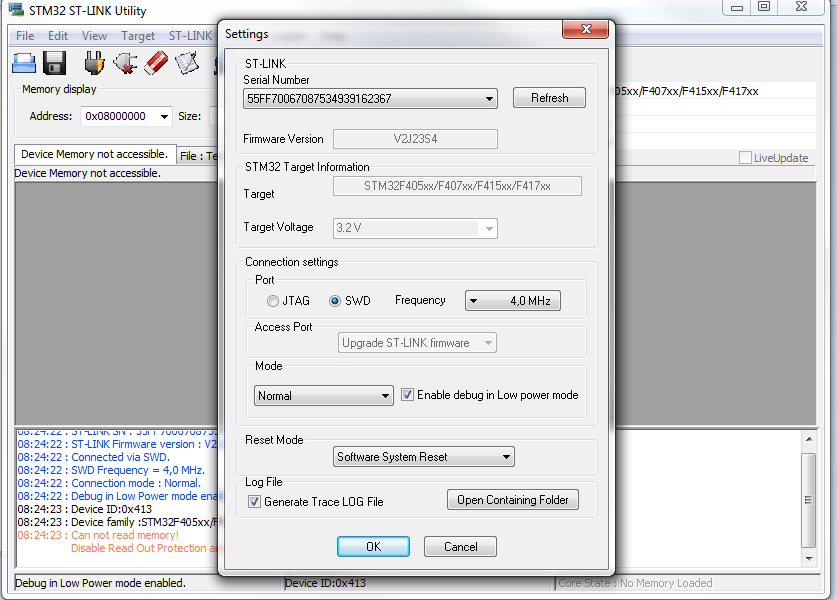The height and width of the screenshot is (600, 837).
Task: Click status bar text 'Debug in Low Power mode enabled.'
Action: click(100, 583)
